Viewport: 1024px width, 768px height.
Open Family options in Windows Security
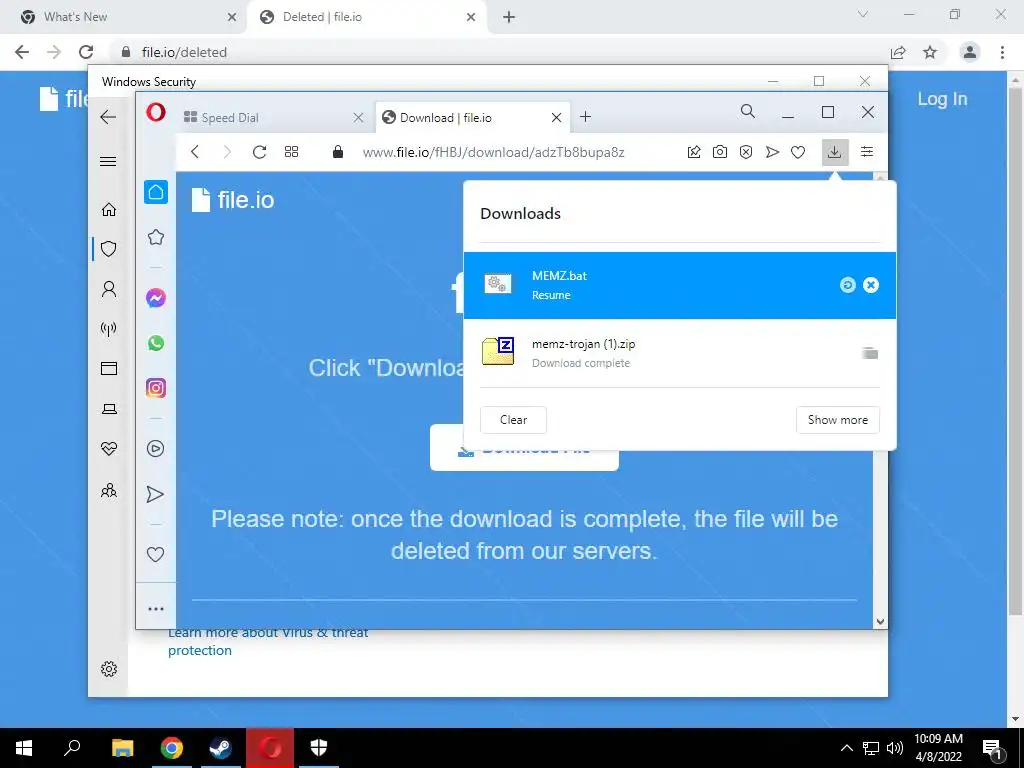108,490
